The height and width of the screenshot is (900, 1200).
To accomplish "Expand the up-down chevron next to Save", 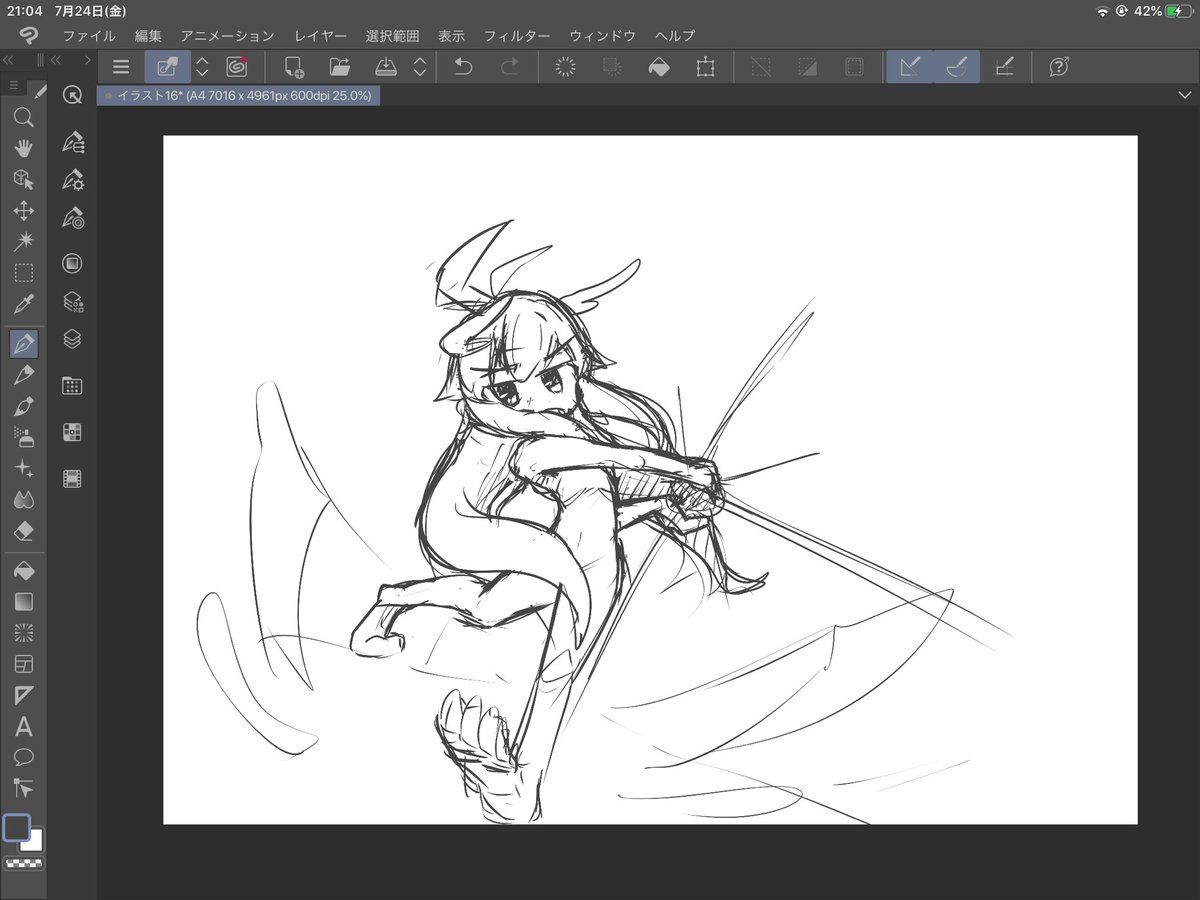I will (x=420, y=67).
